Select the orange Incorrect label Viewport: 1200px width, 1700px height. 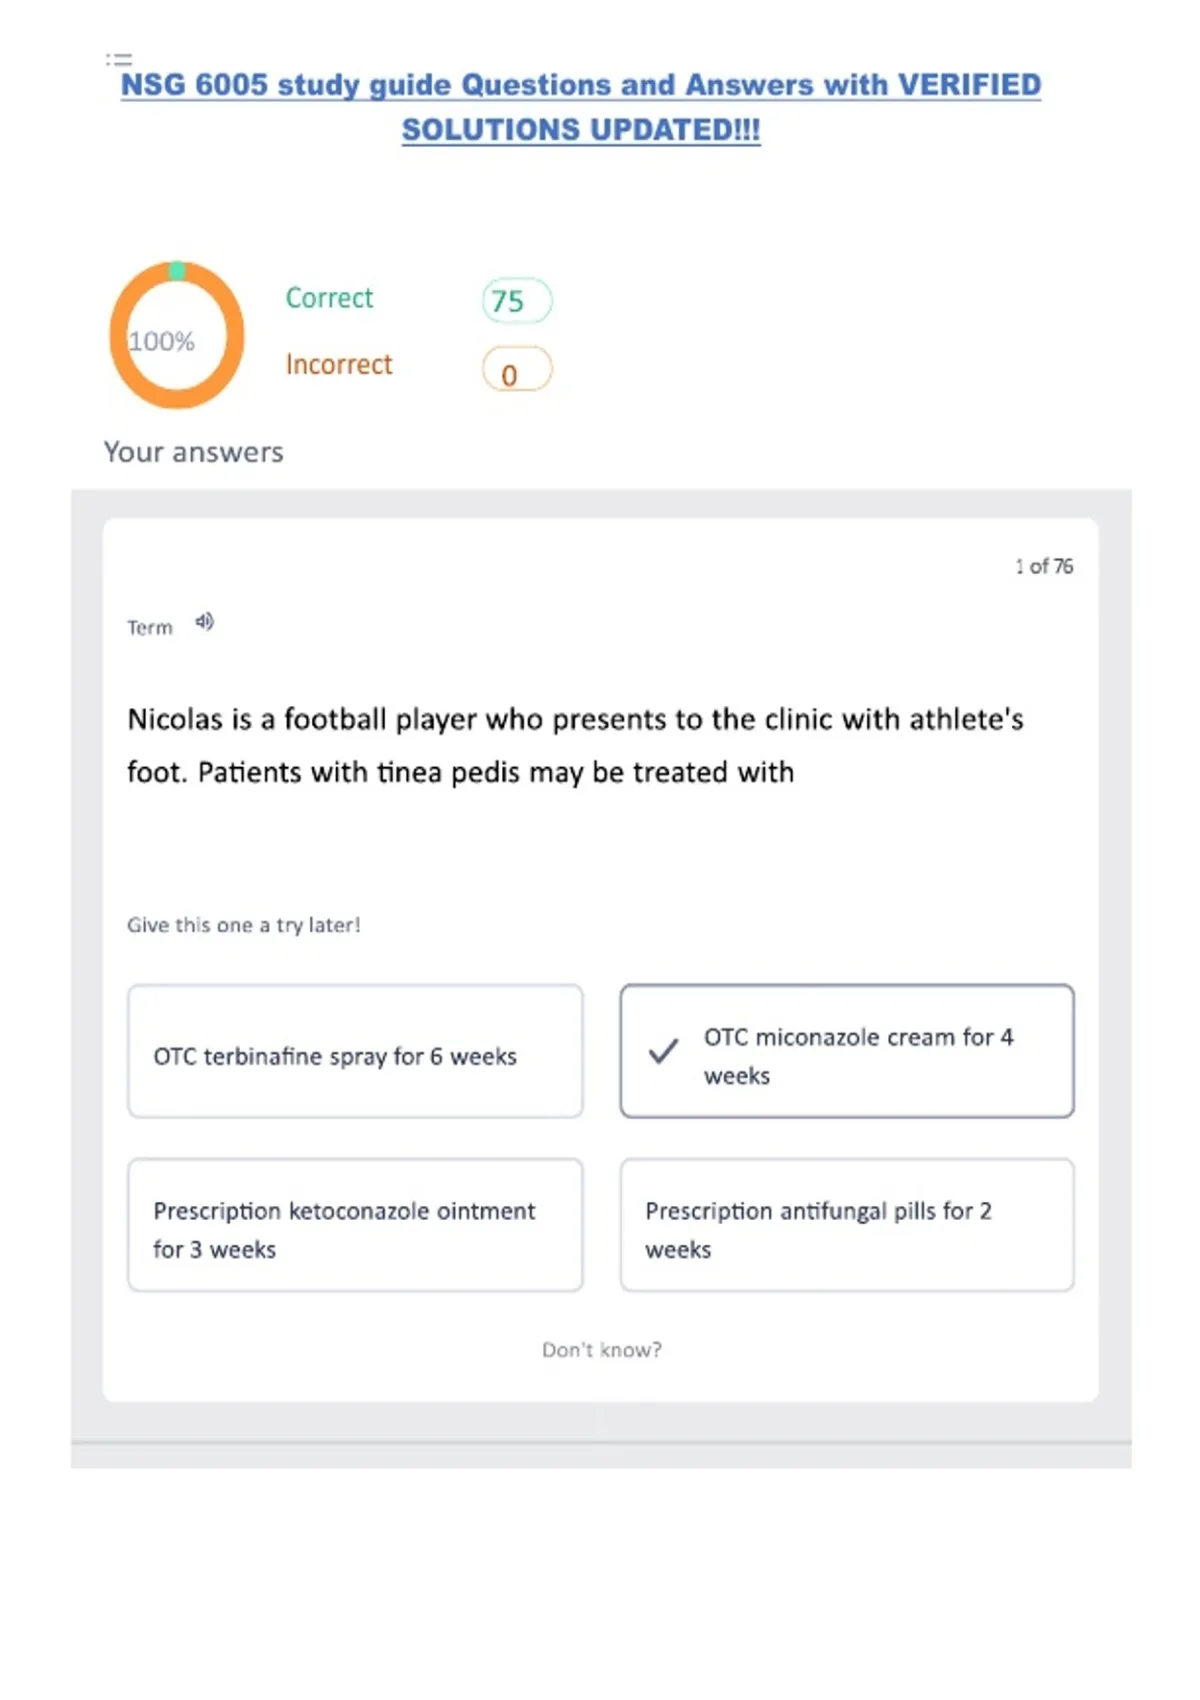[x=339, y=364]
